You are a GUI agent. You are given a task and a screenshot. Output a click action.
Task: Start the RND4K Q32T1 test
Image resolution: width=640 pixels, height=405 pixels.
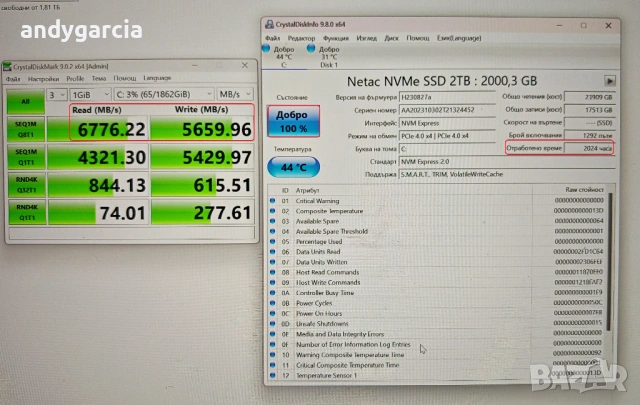(26, 185)
